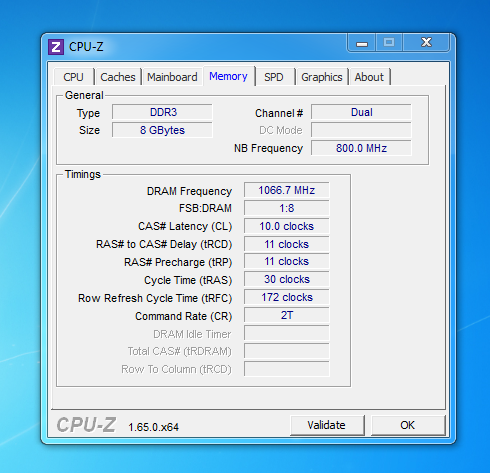The width and height of the screenshot is (490, 473).
Task: Click the Type label in General
Action: (x=88, y=113)
